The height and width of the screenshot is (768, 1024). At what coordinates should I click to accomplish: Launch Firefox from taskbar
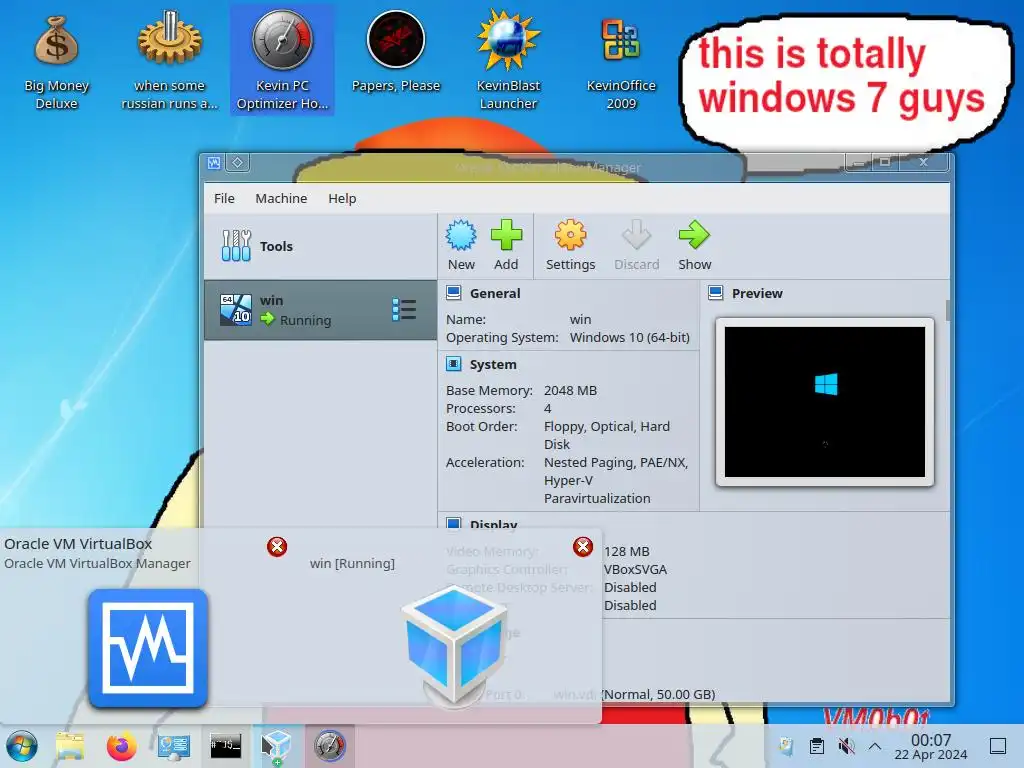tap(121, 746)
